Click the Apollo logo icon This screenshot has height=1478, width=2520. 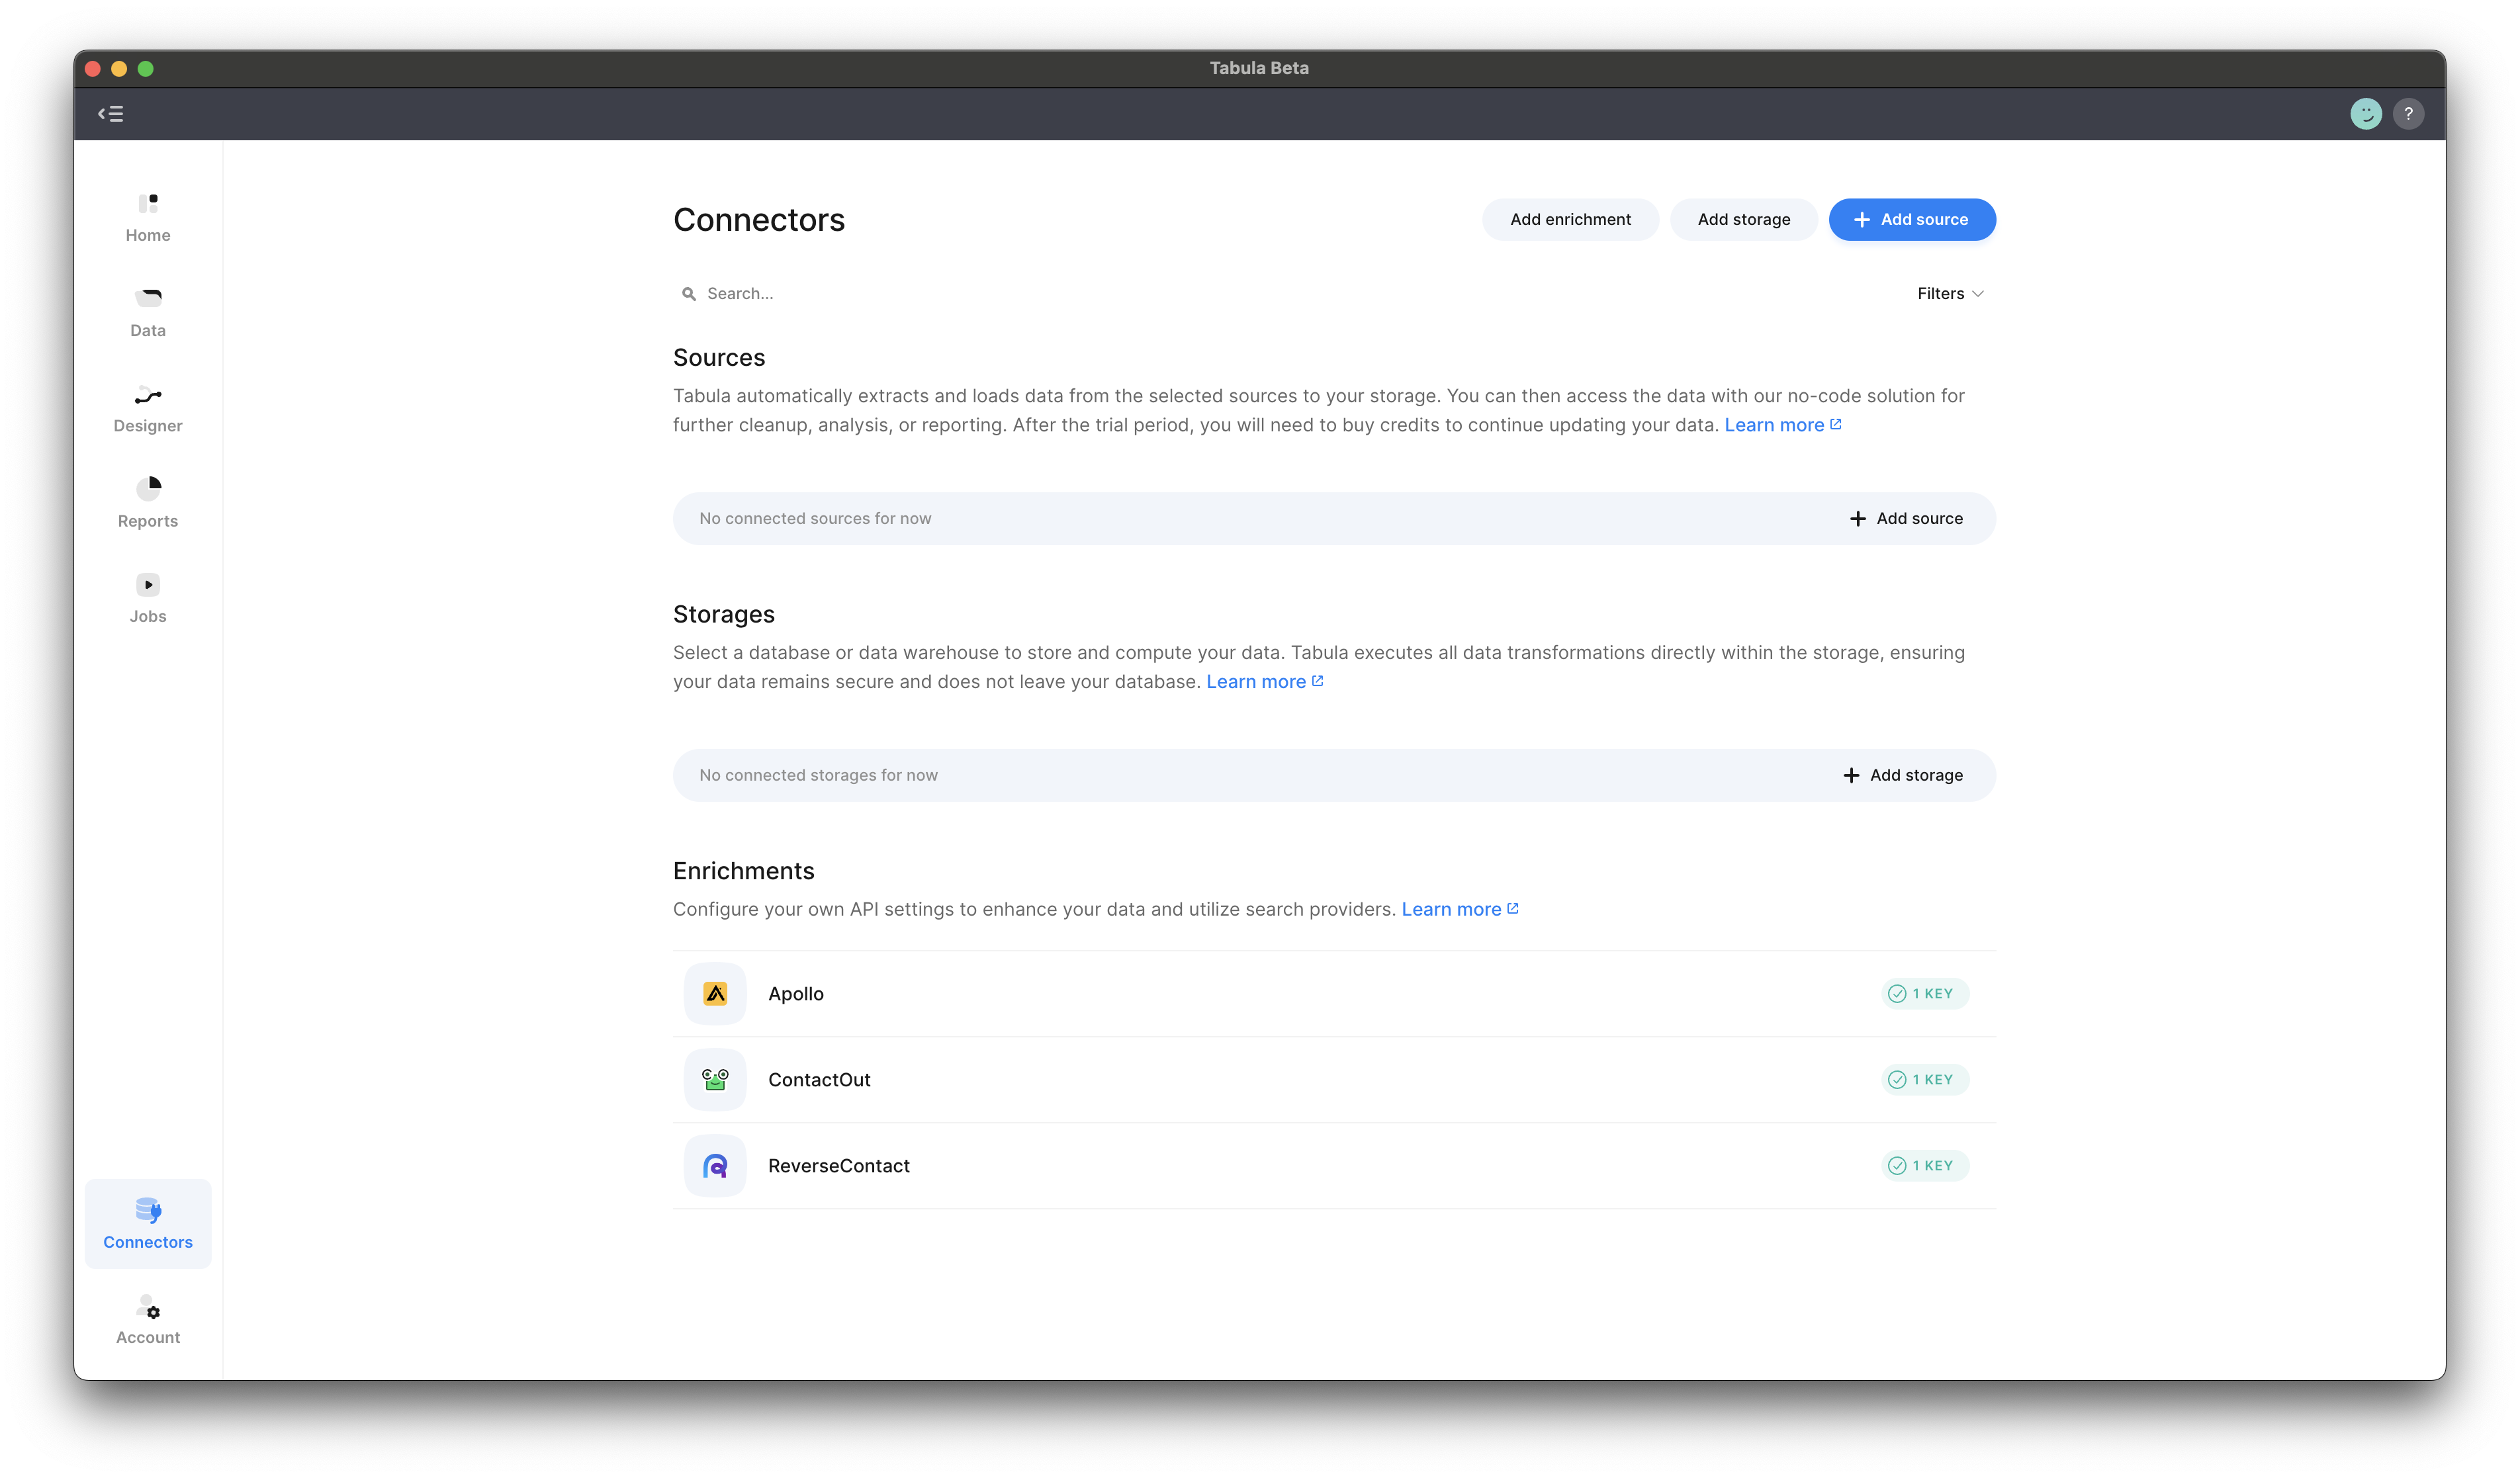715,994
